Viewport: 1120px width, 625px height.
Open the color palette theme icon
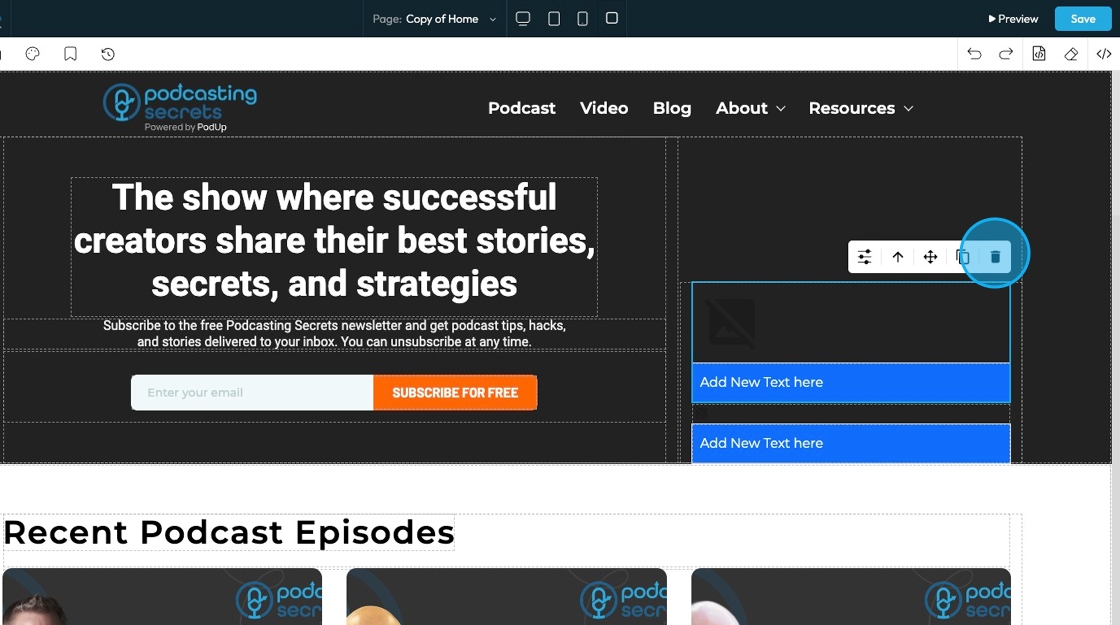click(33, 54)
